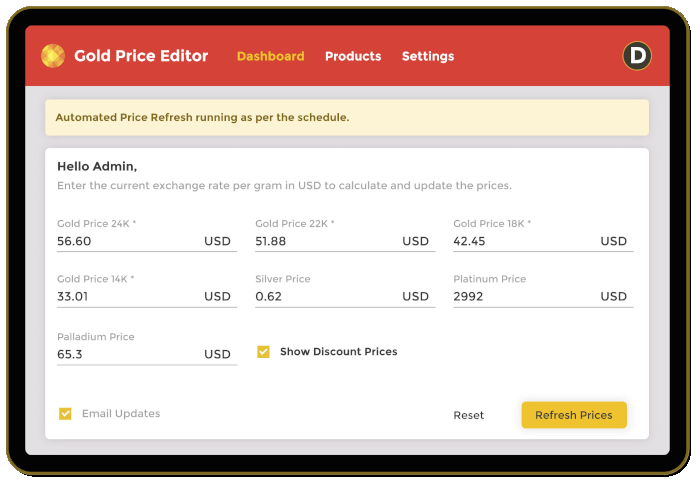
Task: Click the Email Updates label text
Action: (x=121, y=414)
